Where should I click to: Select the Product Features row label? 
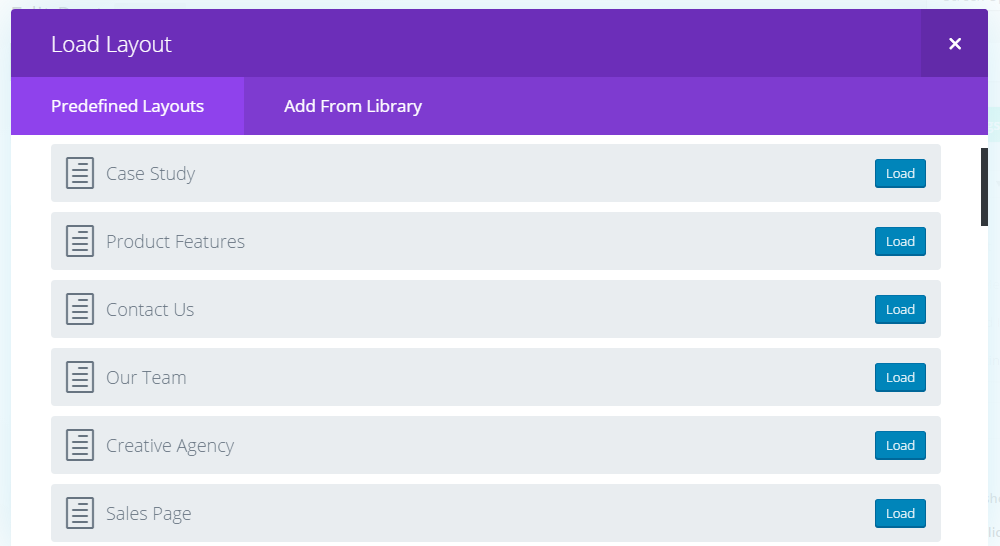point(175,242)
